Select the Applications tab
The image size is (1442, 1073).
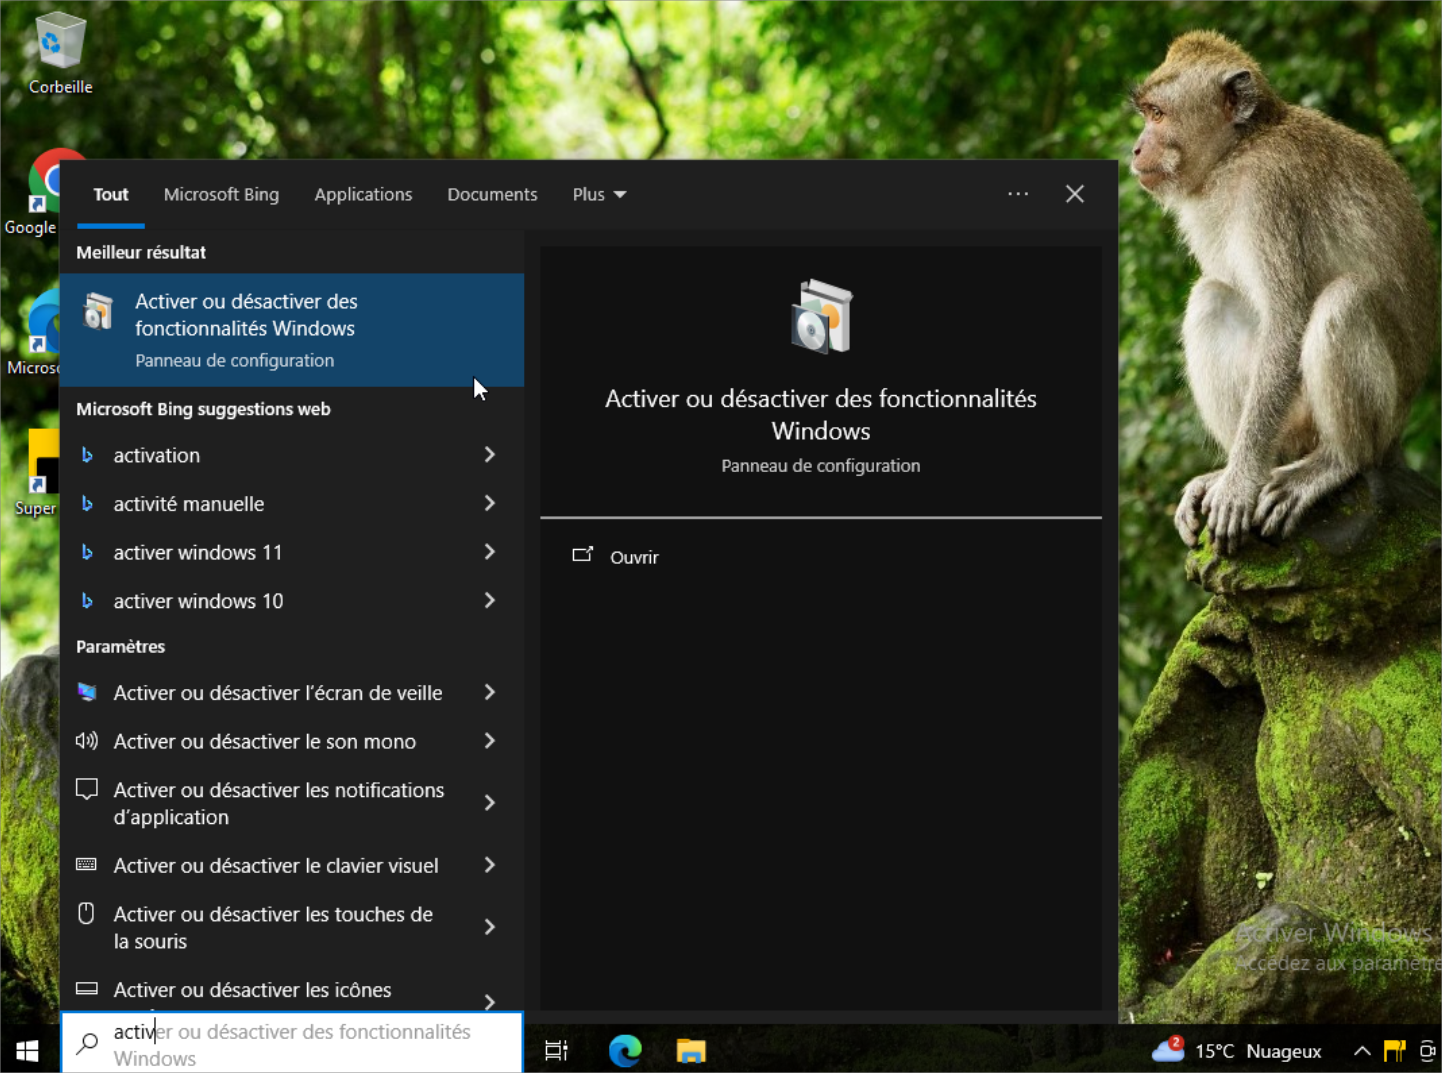pos(363,194)
